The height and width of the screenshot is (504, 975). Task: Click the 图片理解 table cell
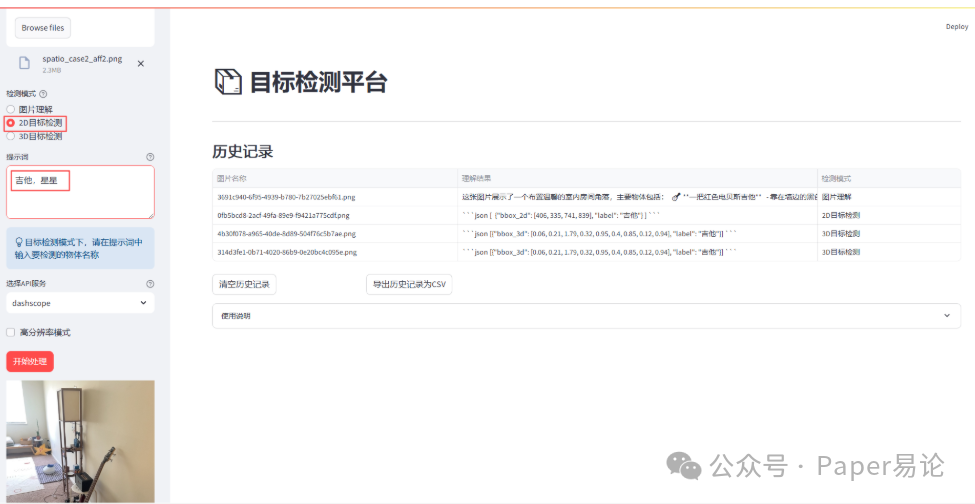click(x=889, y=197)
